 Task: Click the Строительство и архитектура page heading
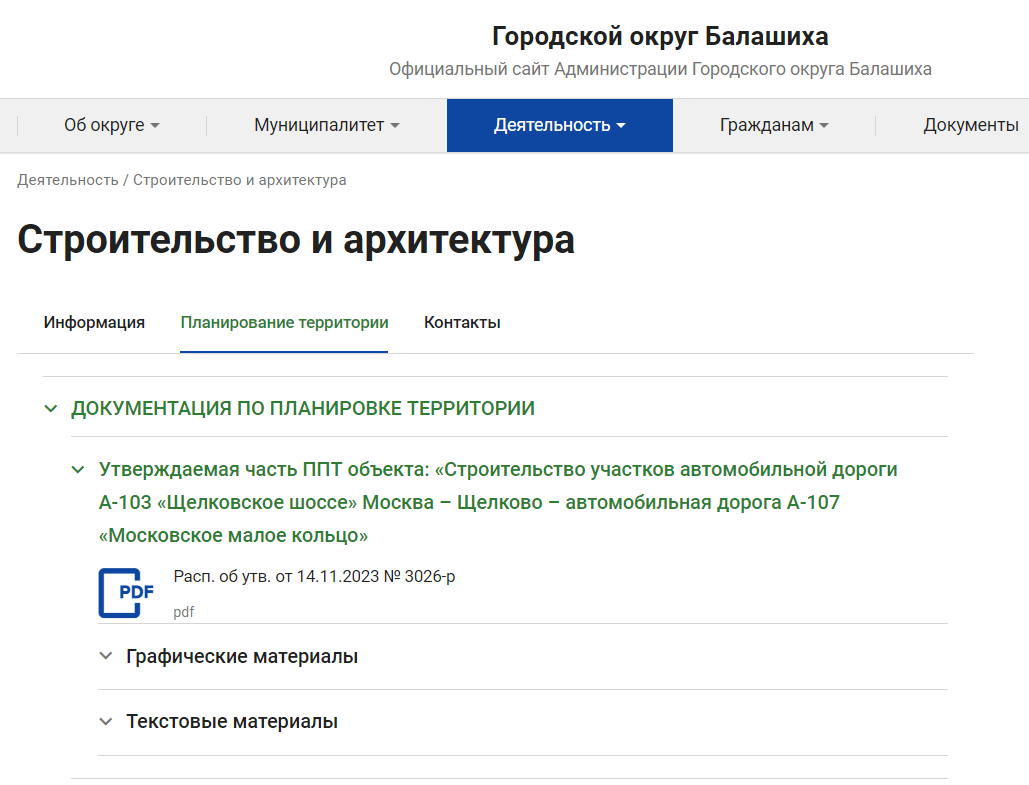point(293,240)
